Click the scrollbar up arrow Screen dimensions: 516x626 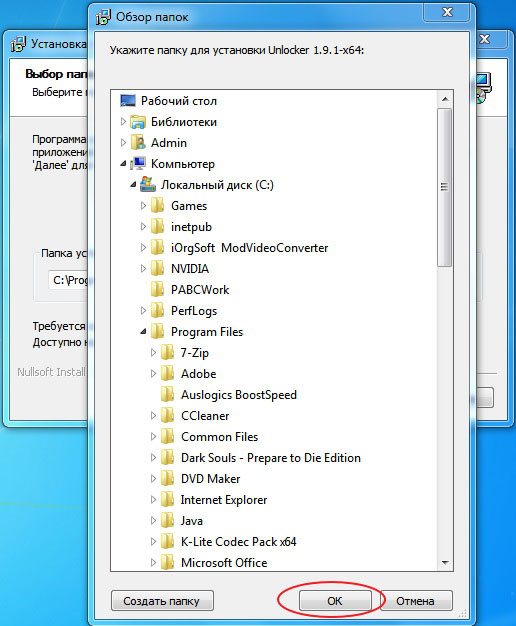pos(445,99)
